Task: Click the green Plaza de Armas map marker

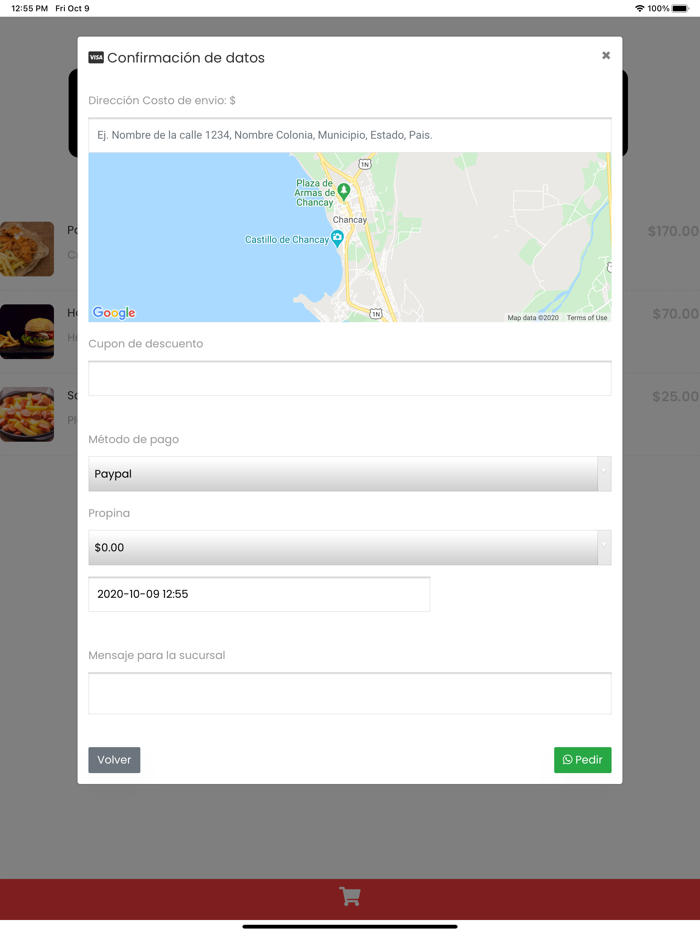Action: pyautogui.click(x=344, y=190)
